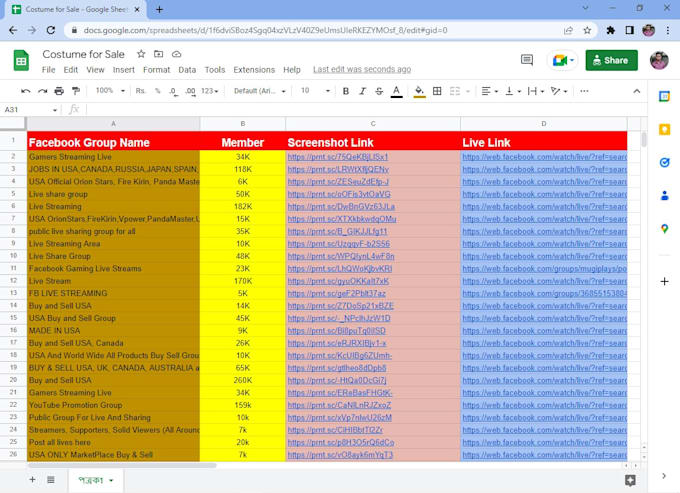
Task: Get add-ons with plus icon
Action: click(664, 281)
